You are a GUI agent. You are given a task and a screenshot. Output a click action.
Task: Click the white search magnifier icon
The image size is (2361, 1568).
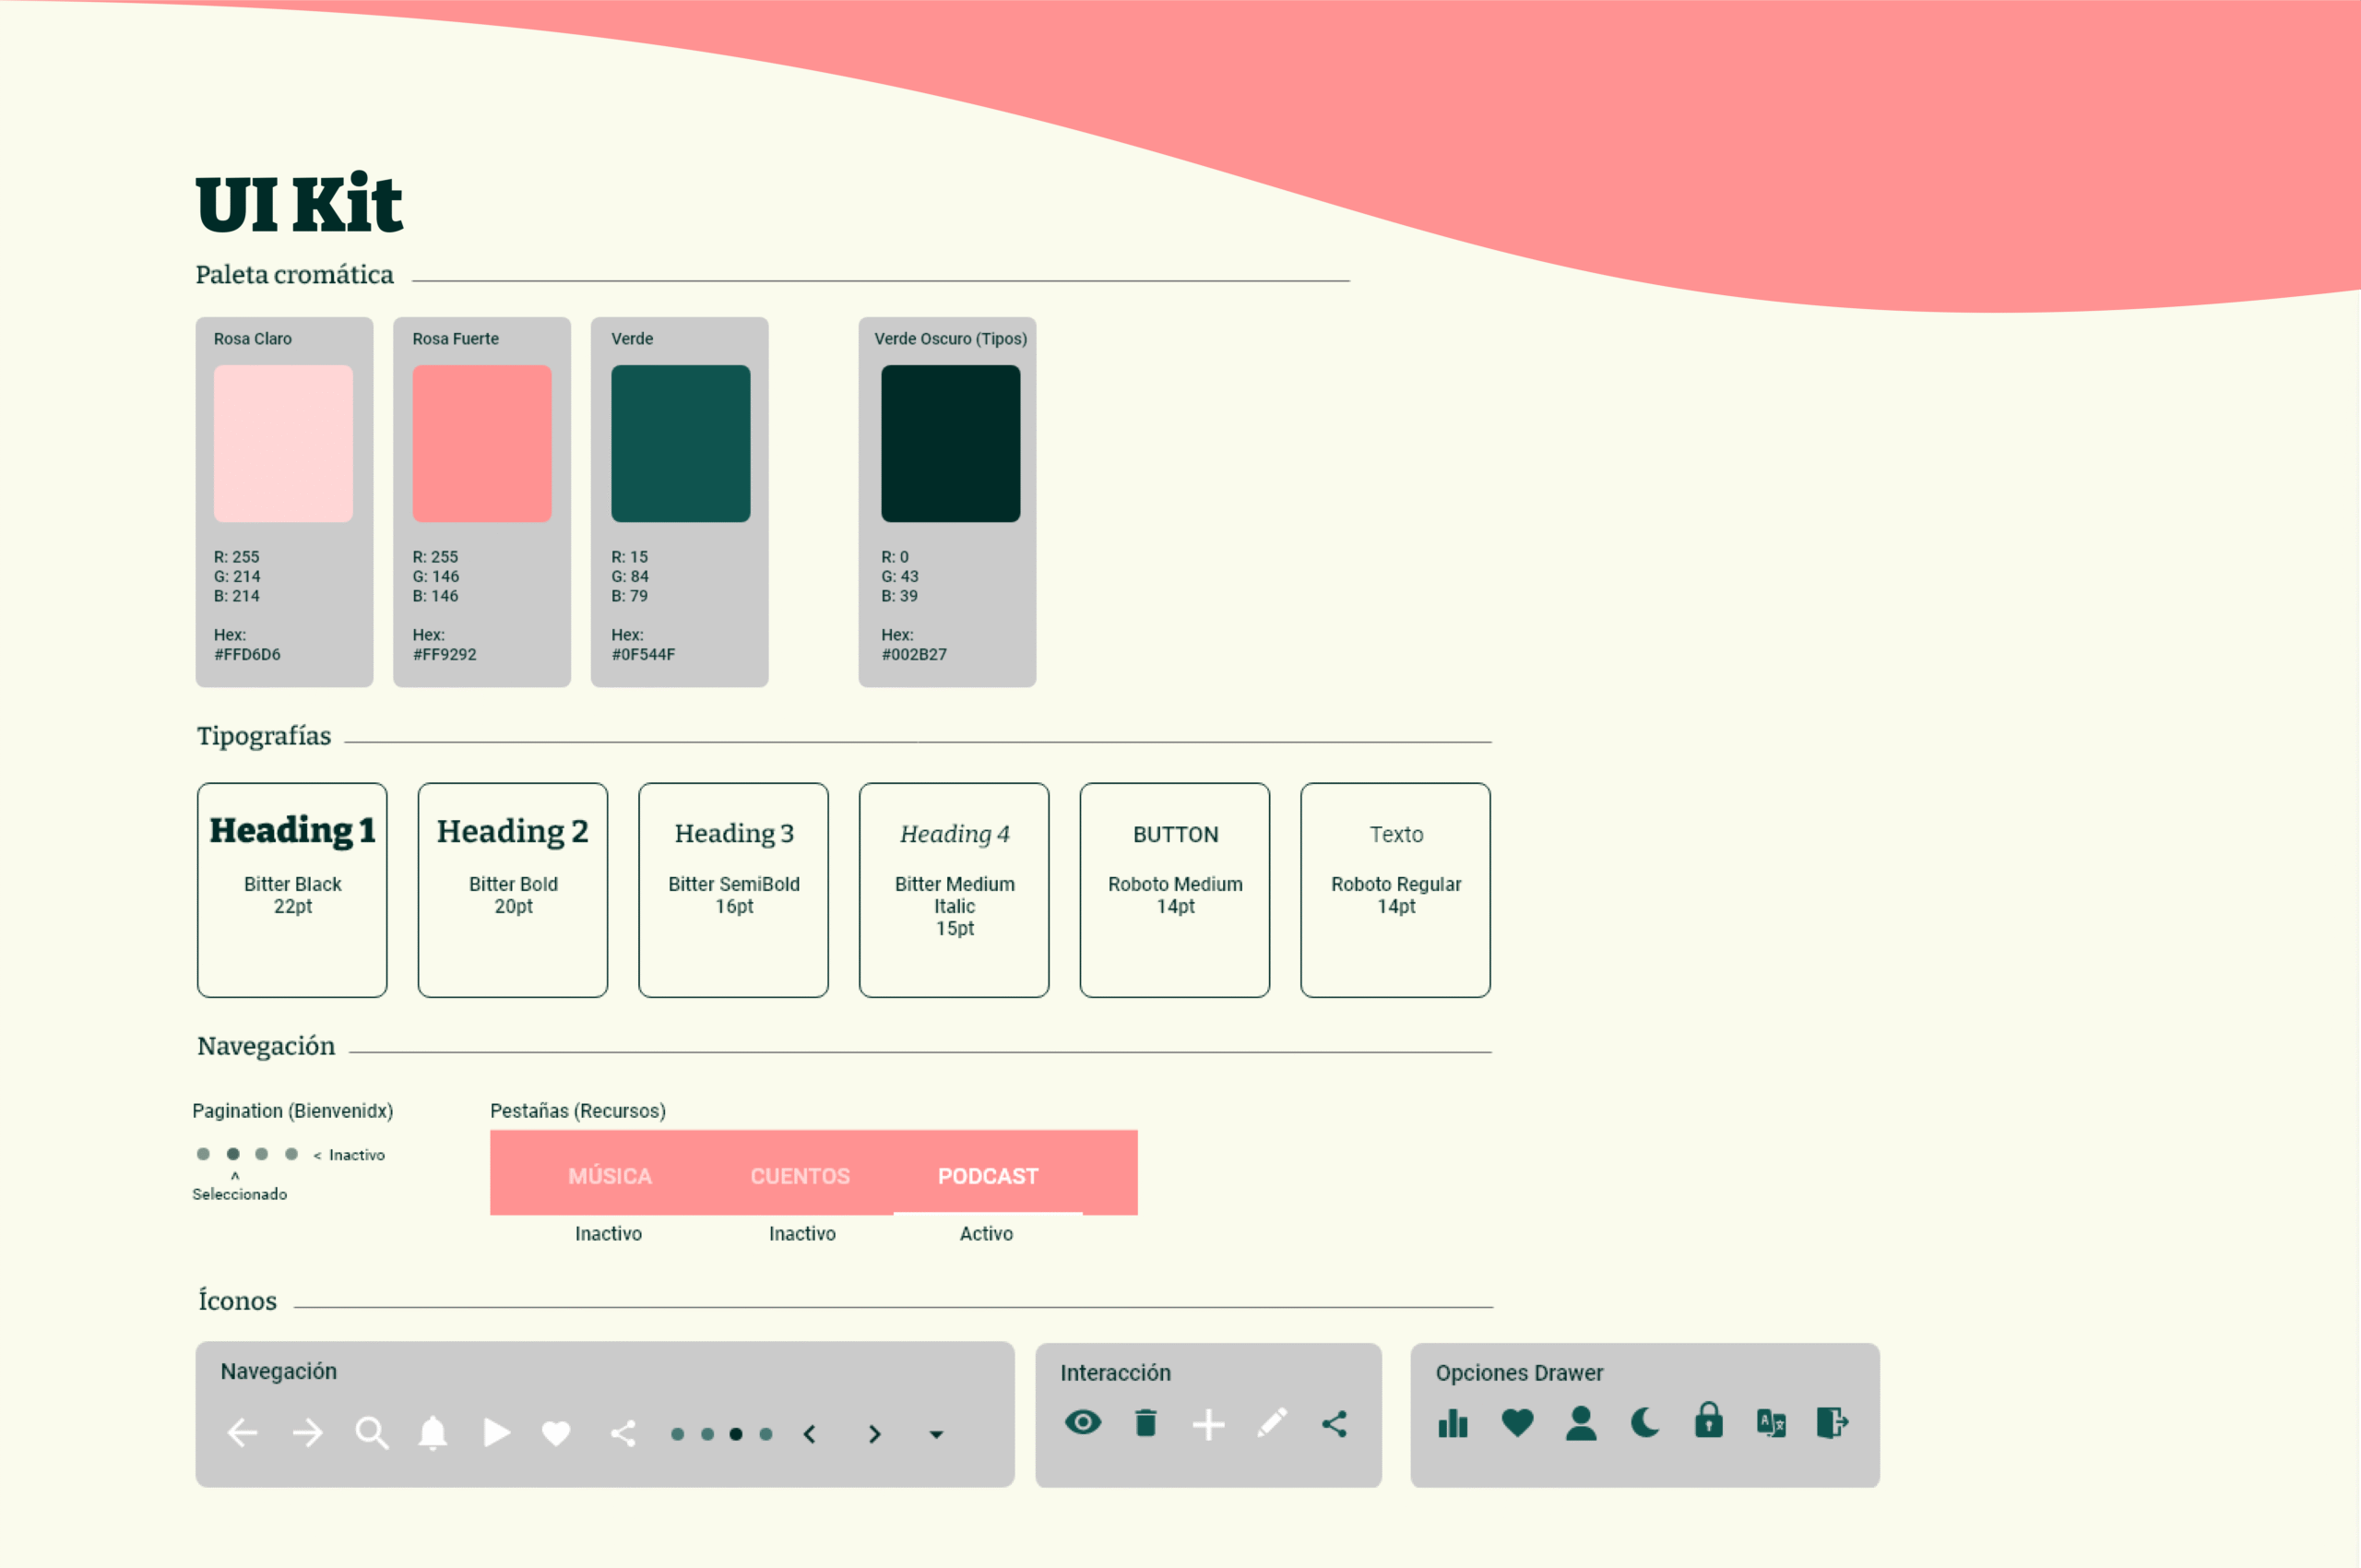pos(371,1433)
